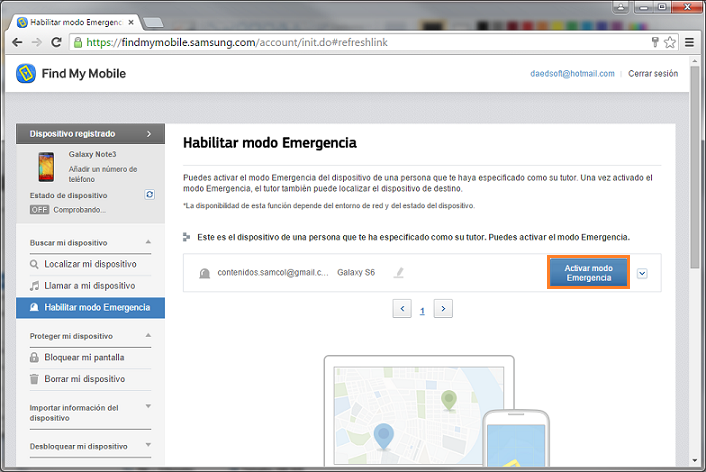The width and height of the screenshot is (706, 472).
Task: Click the Activar modo Emergencia button
Action: point(588,272)
